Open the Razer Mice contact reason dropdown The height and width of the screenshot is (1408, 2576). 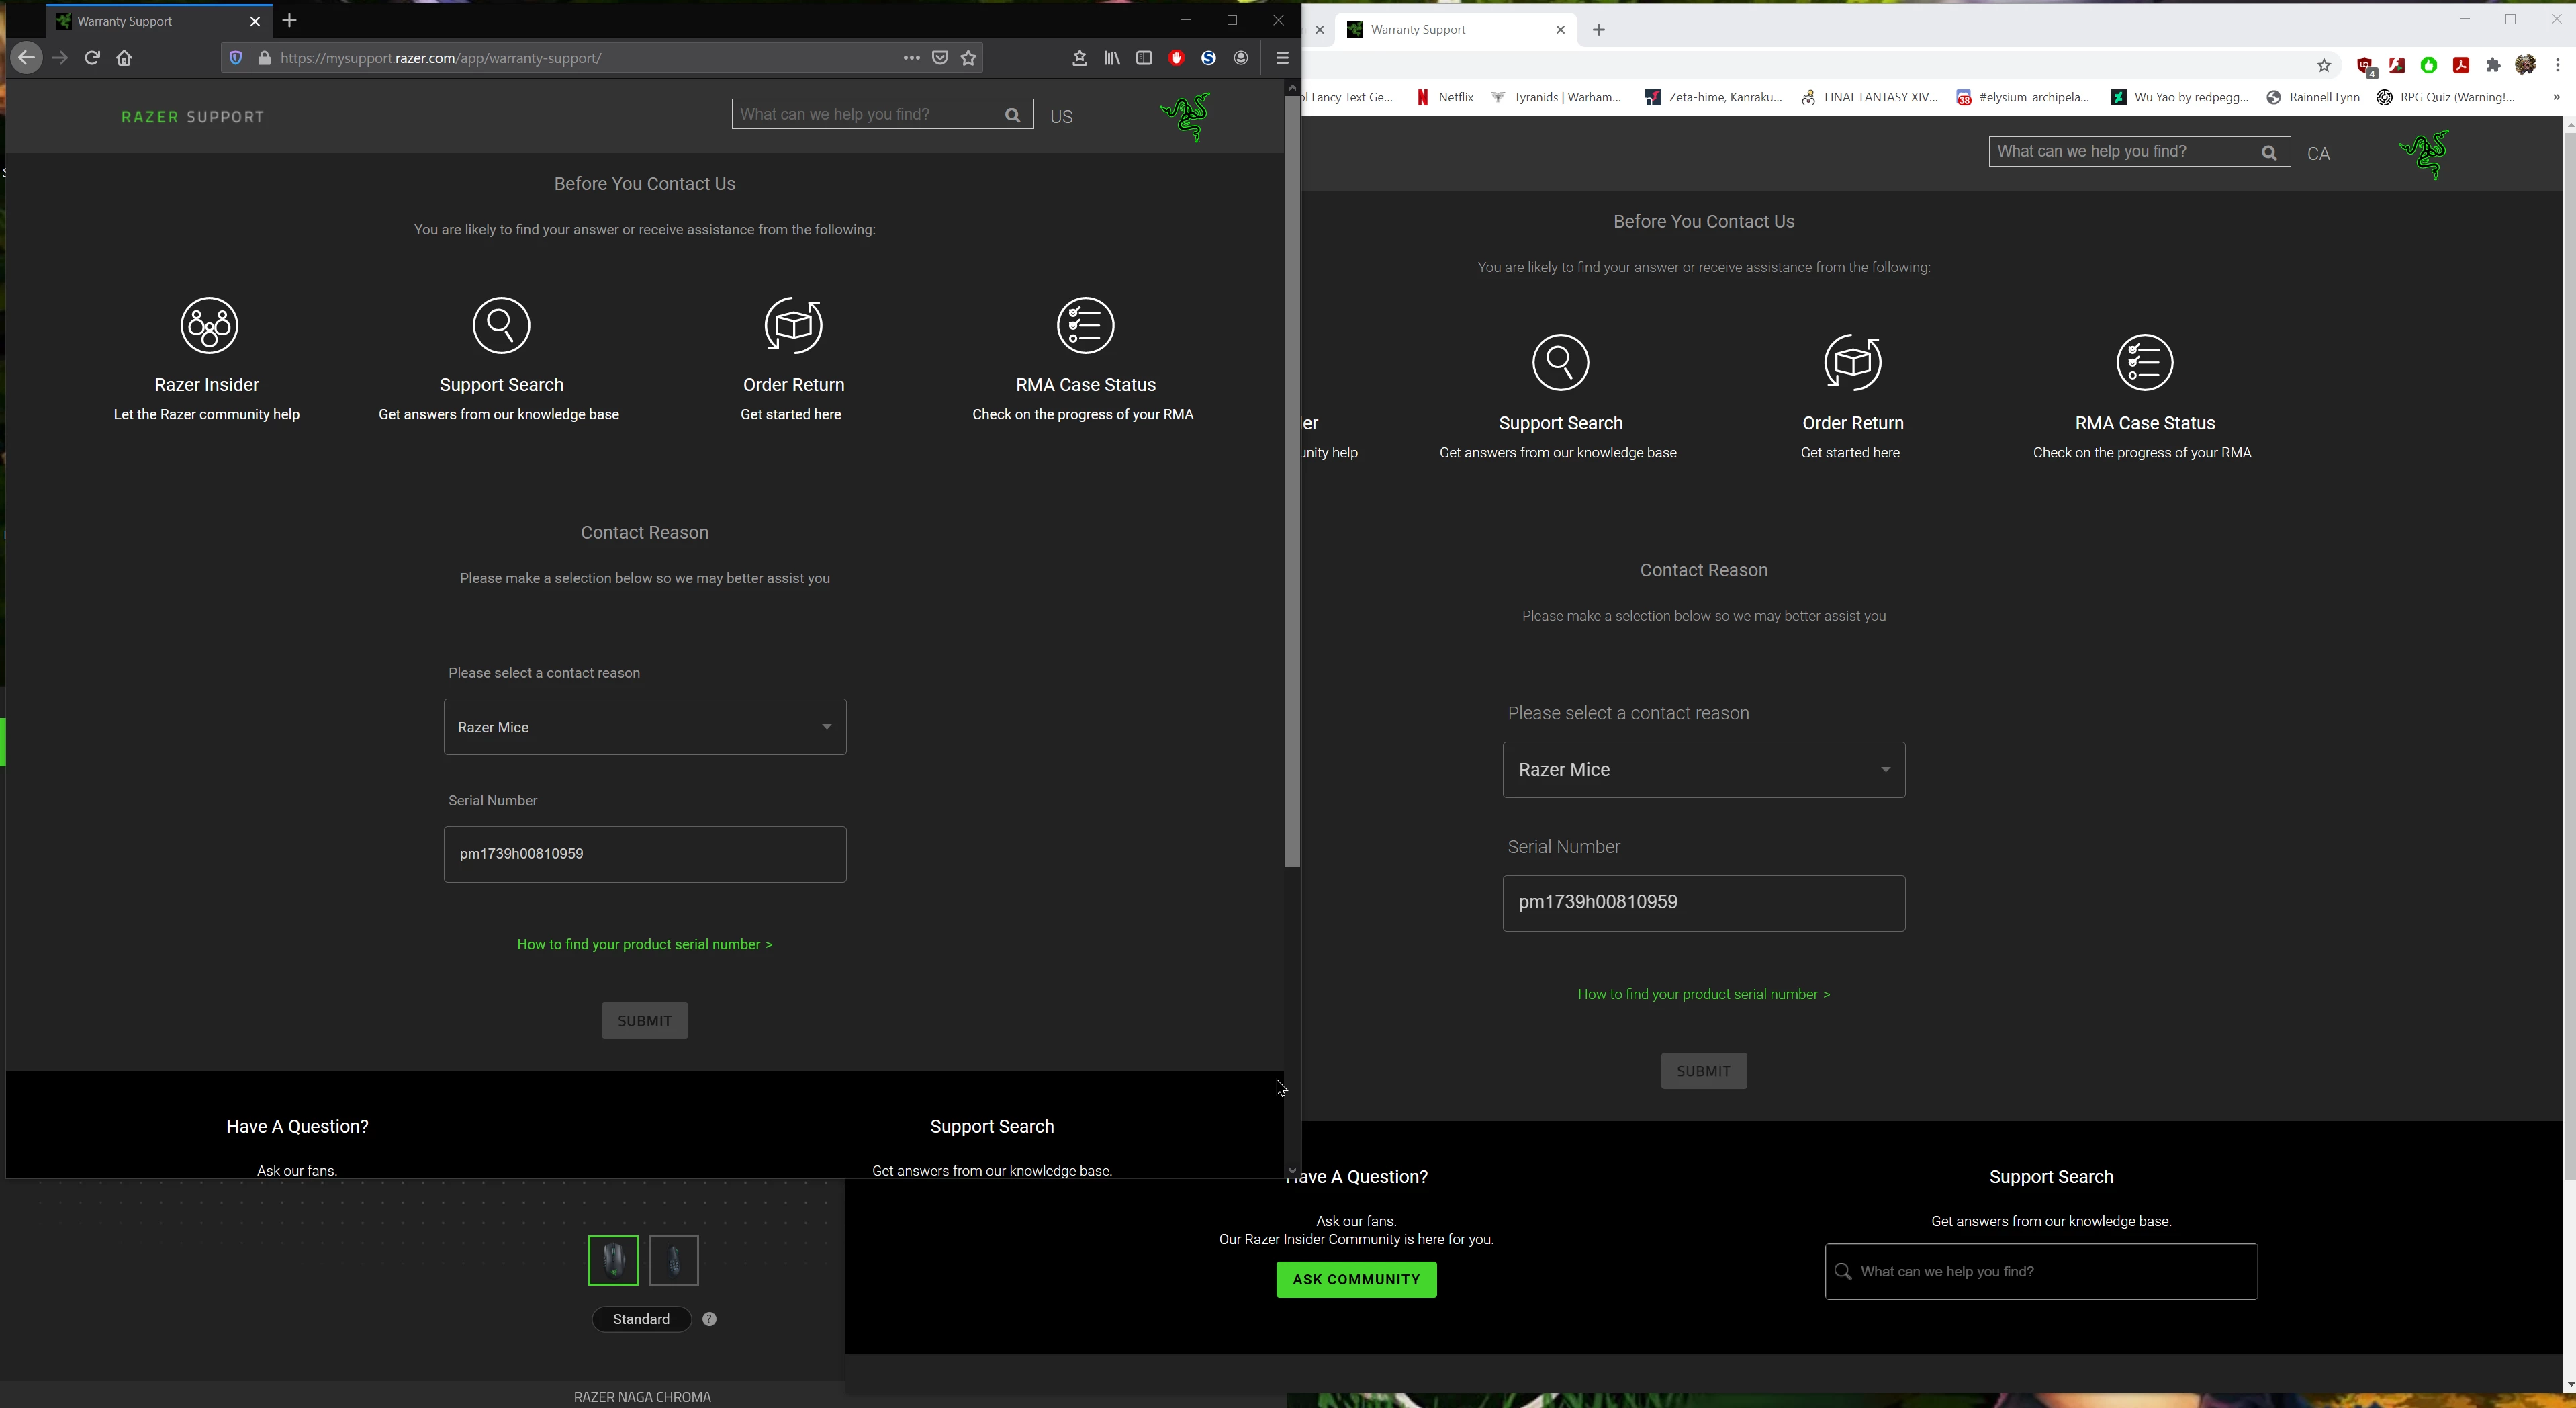[x=644, y=727]
